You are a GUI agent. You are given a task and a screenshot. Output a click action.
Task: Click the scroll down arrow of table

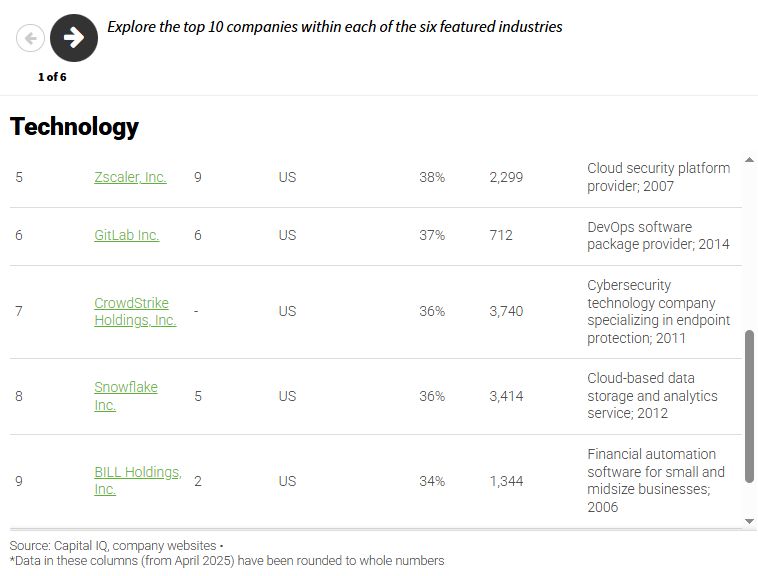[x=749, y=521]
